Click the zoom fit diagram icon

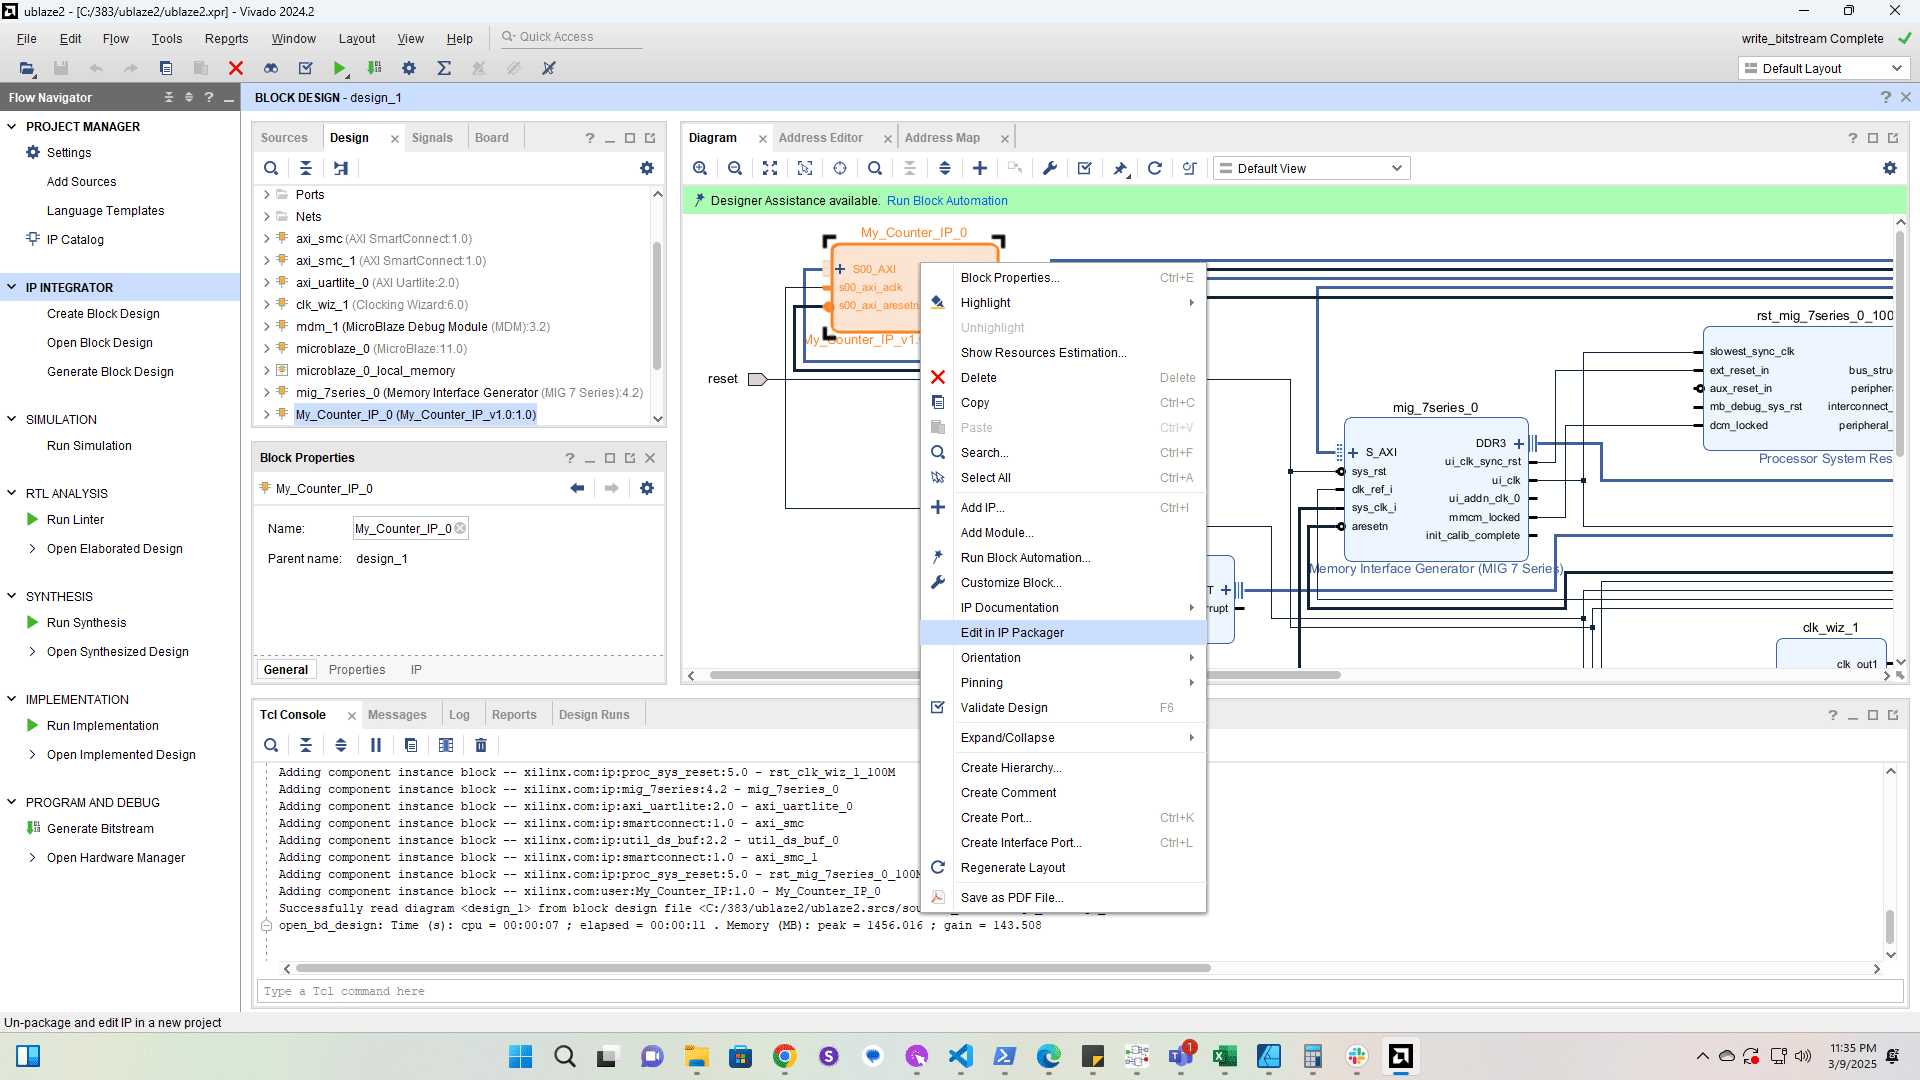(x=770, y=168)
